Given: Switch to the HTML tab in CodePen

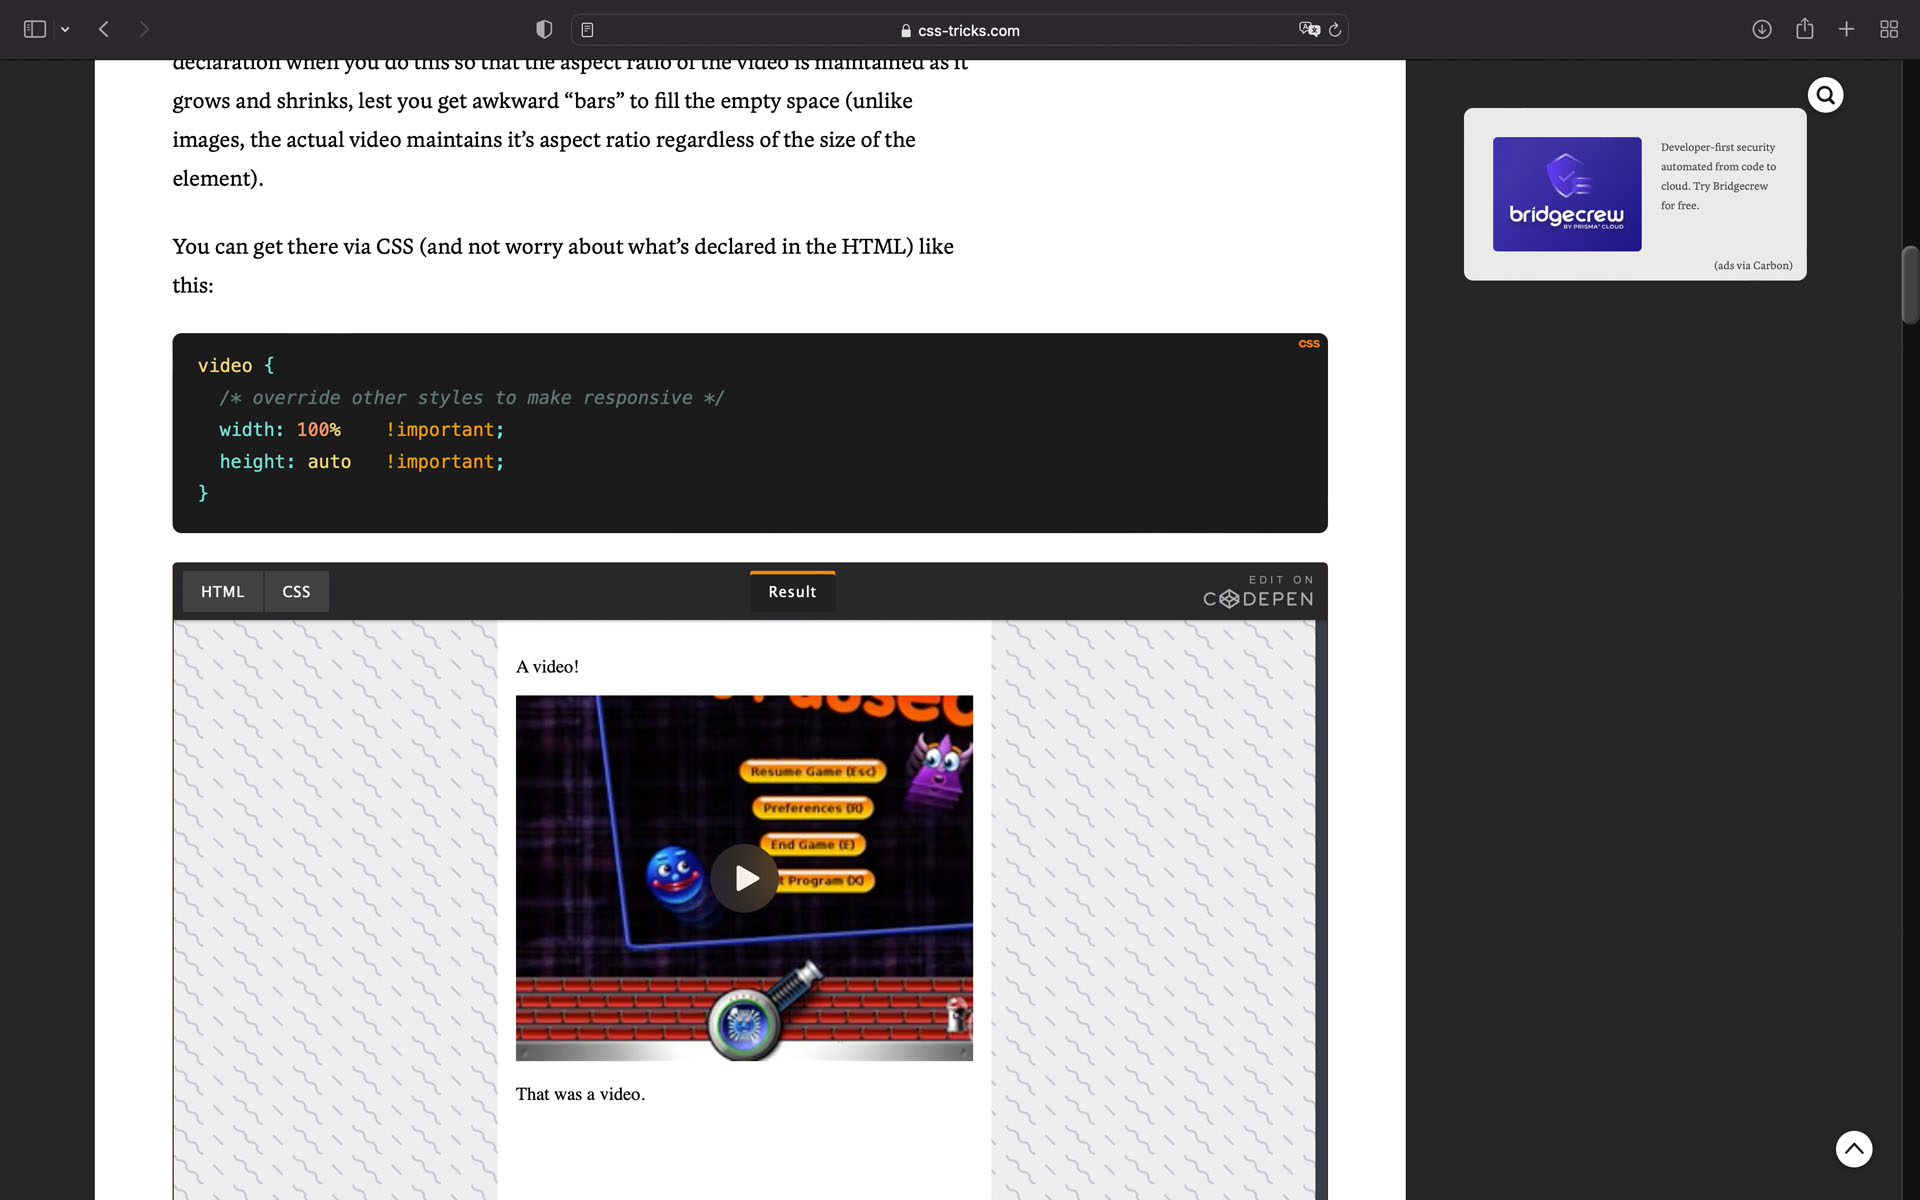Looking at the screenshot, I should [x=222, y=592].
